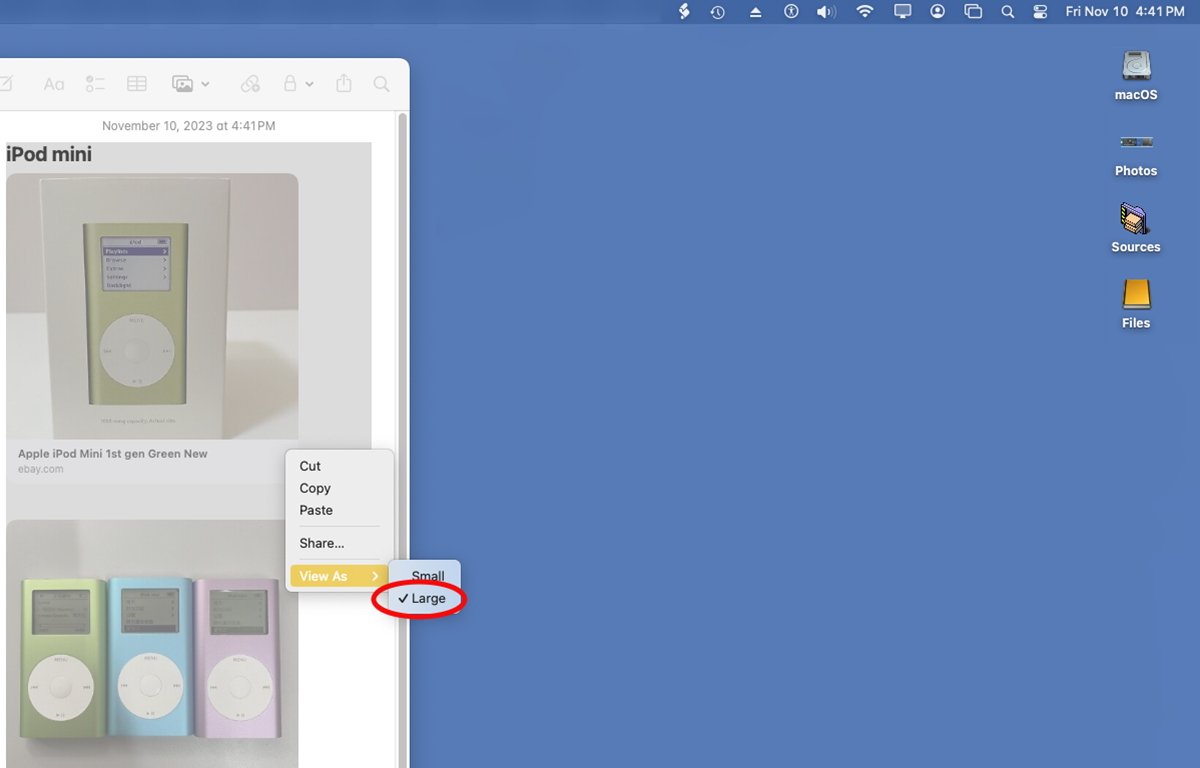The image size is (1200, 768).
Task: Switch the attachment view to Small
Action: pos(428,576)
